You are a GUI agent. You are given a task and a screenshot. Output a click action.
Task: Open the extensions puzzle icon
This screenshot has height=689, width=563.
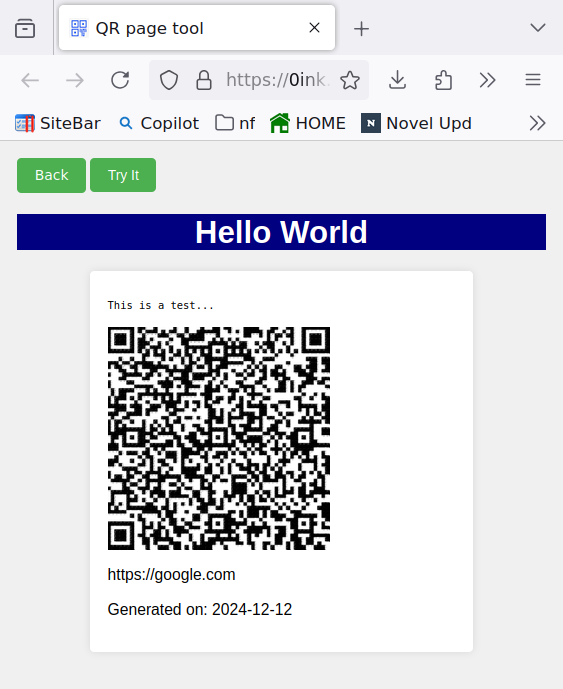(x=443, y=80)
